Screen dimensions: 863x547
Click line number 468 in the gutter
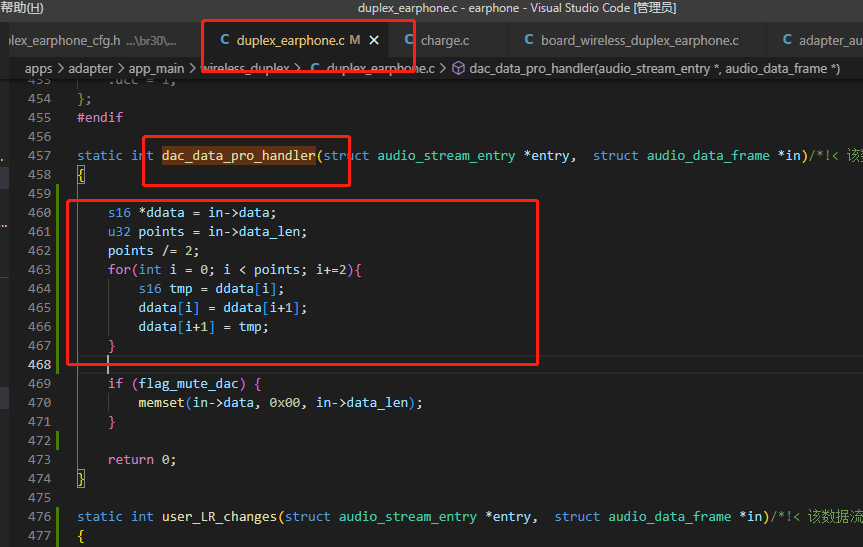click(39, 364)
